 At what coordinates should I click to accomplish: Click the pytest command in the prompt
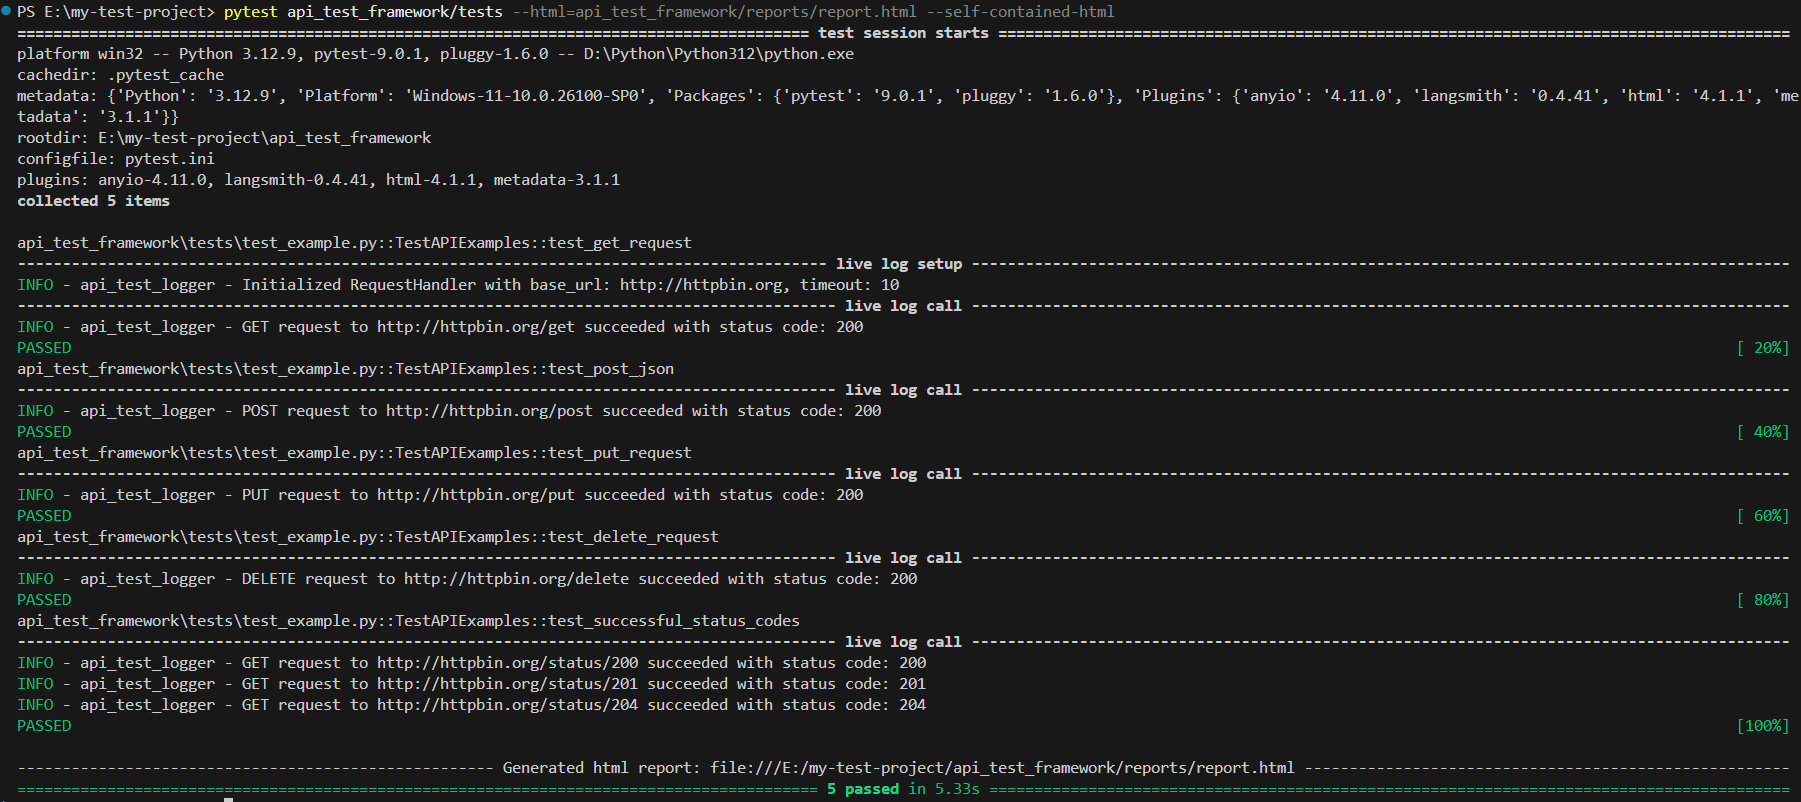[250, 12]
